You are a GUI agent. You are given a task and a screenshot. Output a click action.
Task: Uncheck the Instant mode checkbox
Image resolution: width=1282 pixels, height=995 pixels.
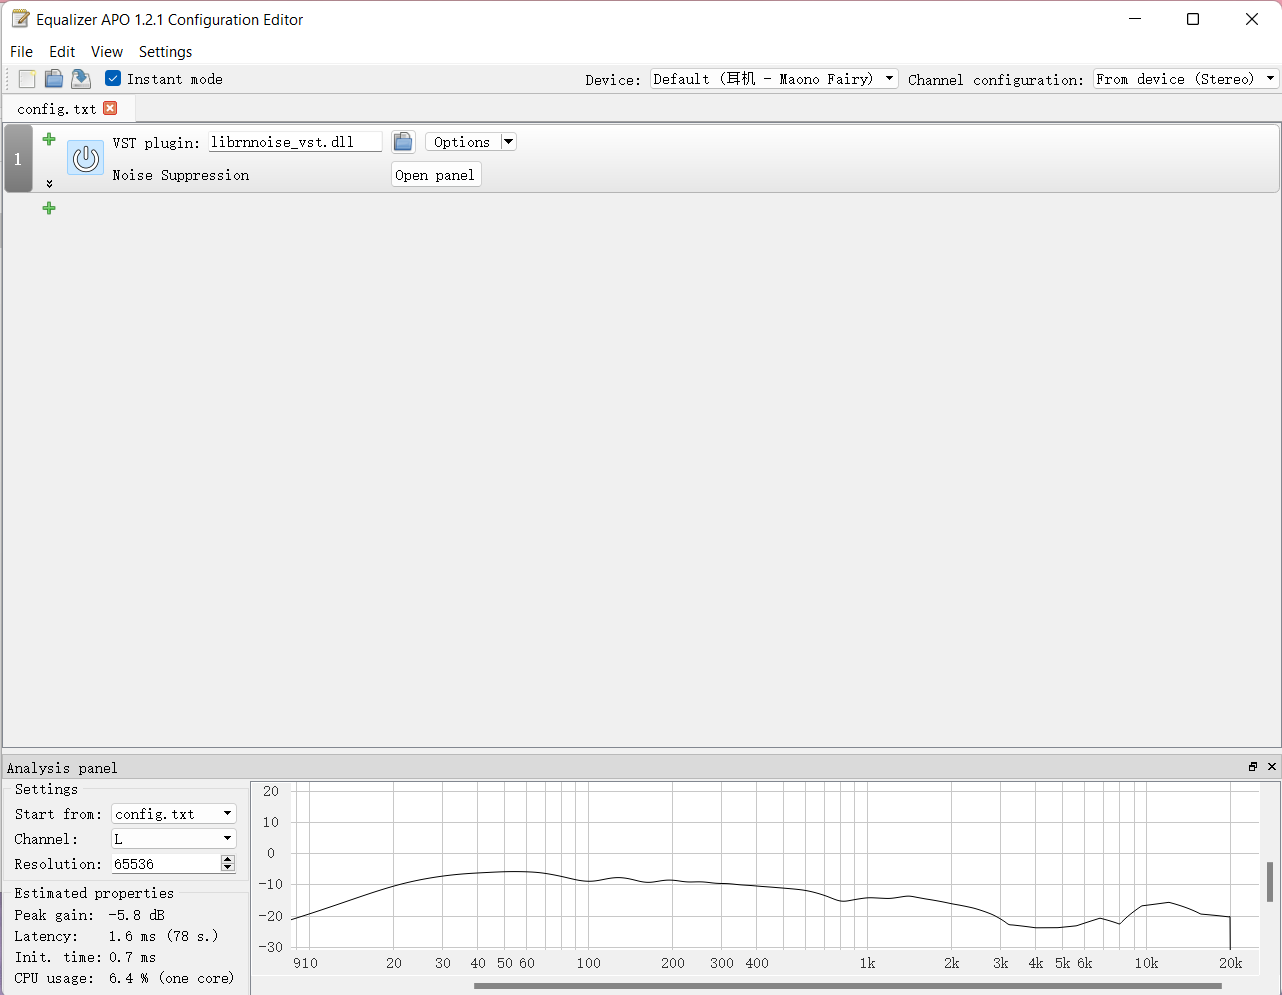(x=113, y=79)
